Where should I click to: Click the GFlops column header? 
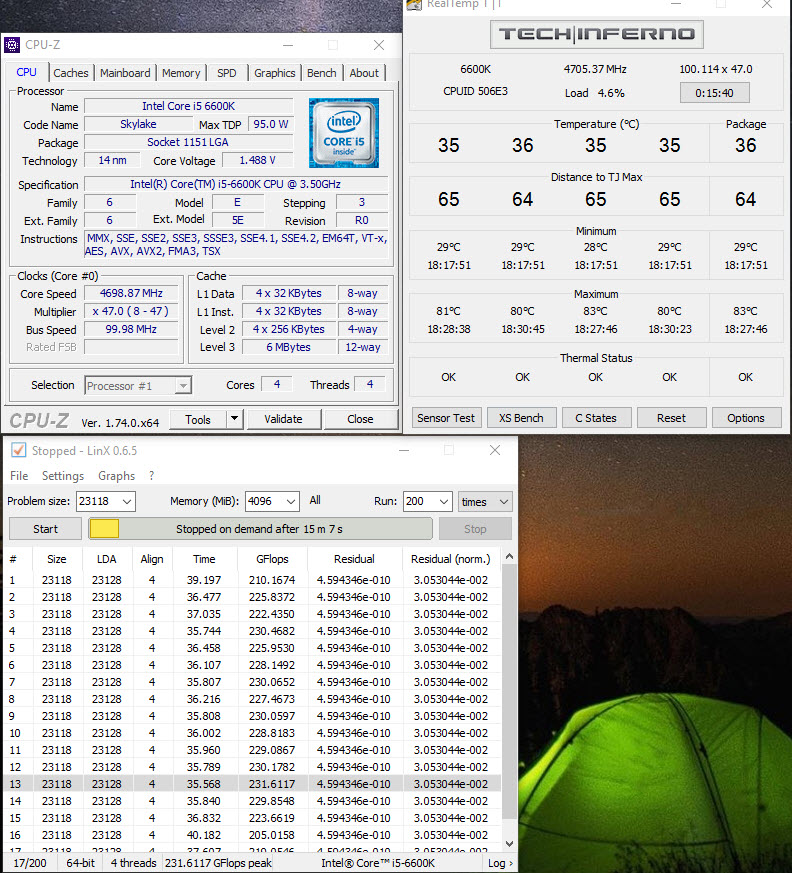(272, 559)
